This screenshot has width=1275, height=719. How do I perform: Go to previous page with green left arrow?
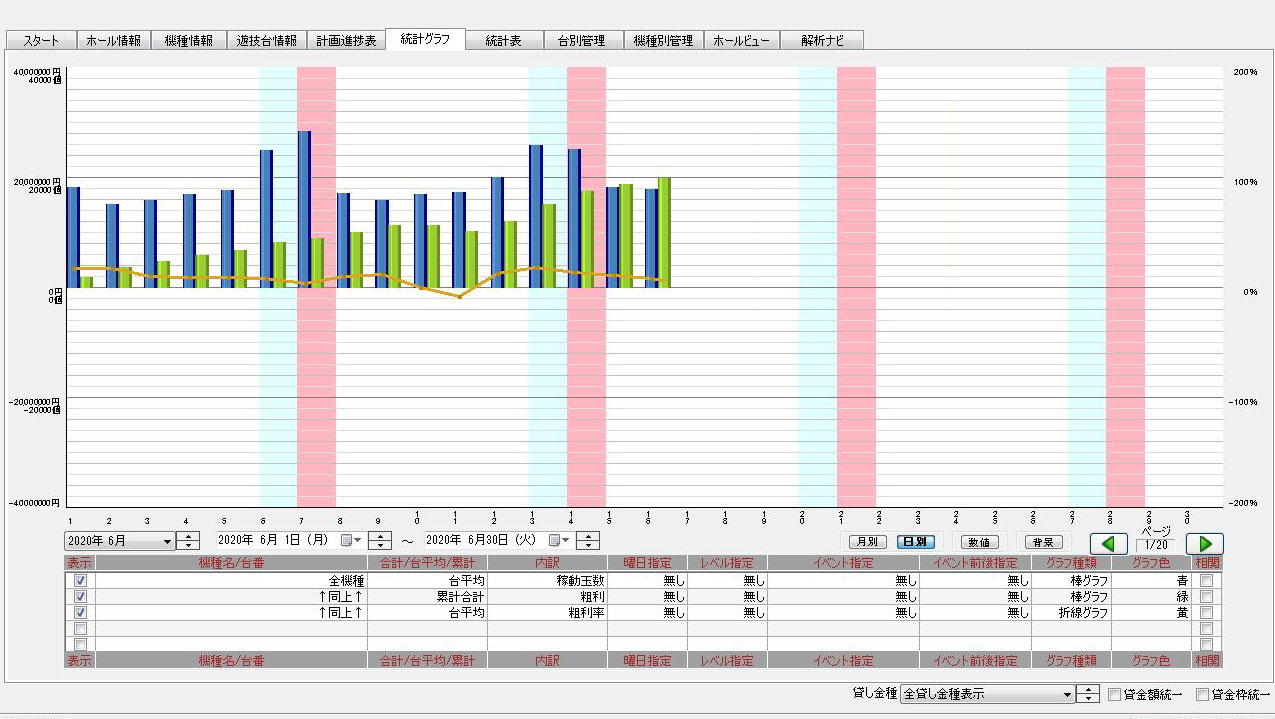pyautogui.click(x=1108, y=544)
